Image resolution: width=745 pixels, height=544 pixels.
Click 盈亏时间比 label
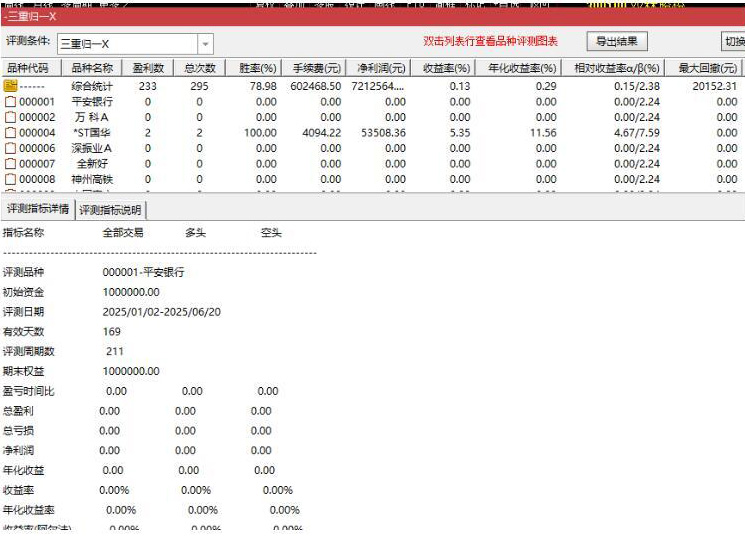coord(29,391)
